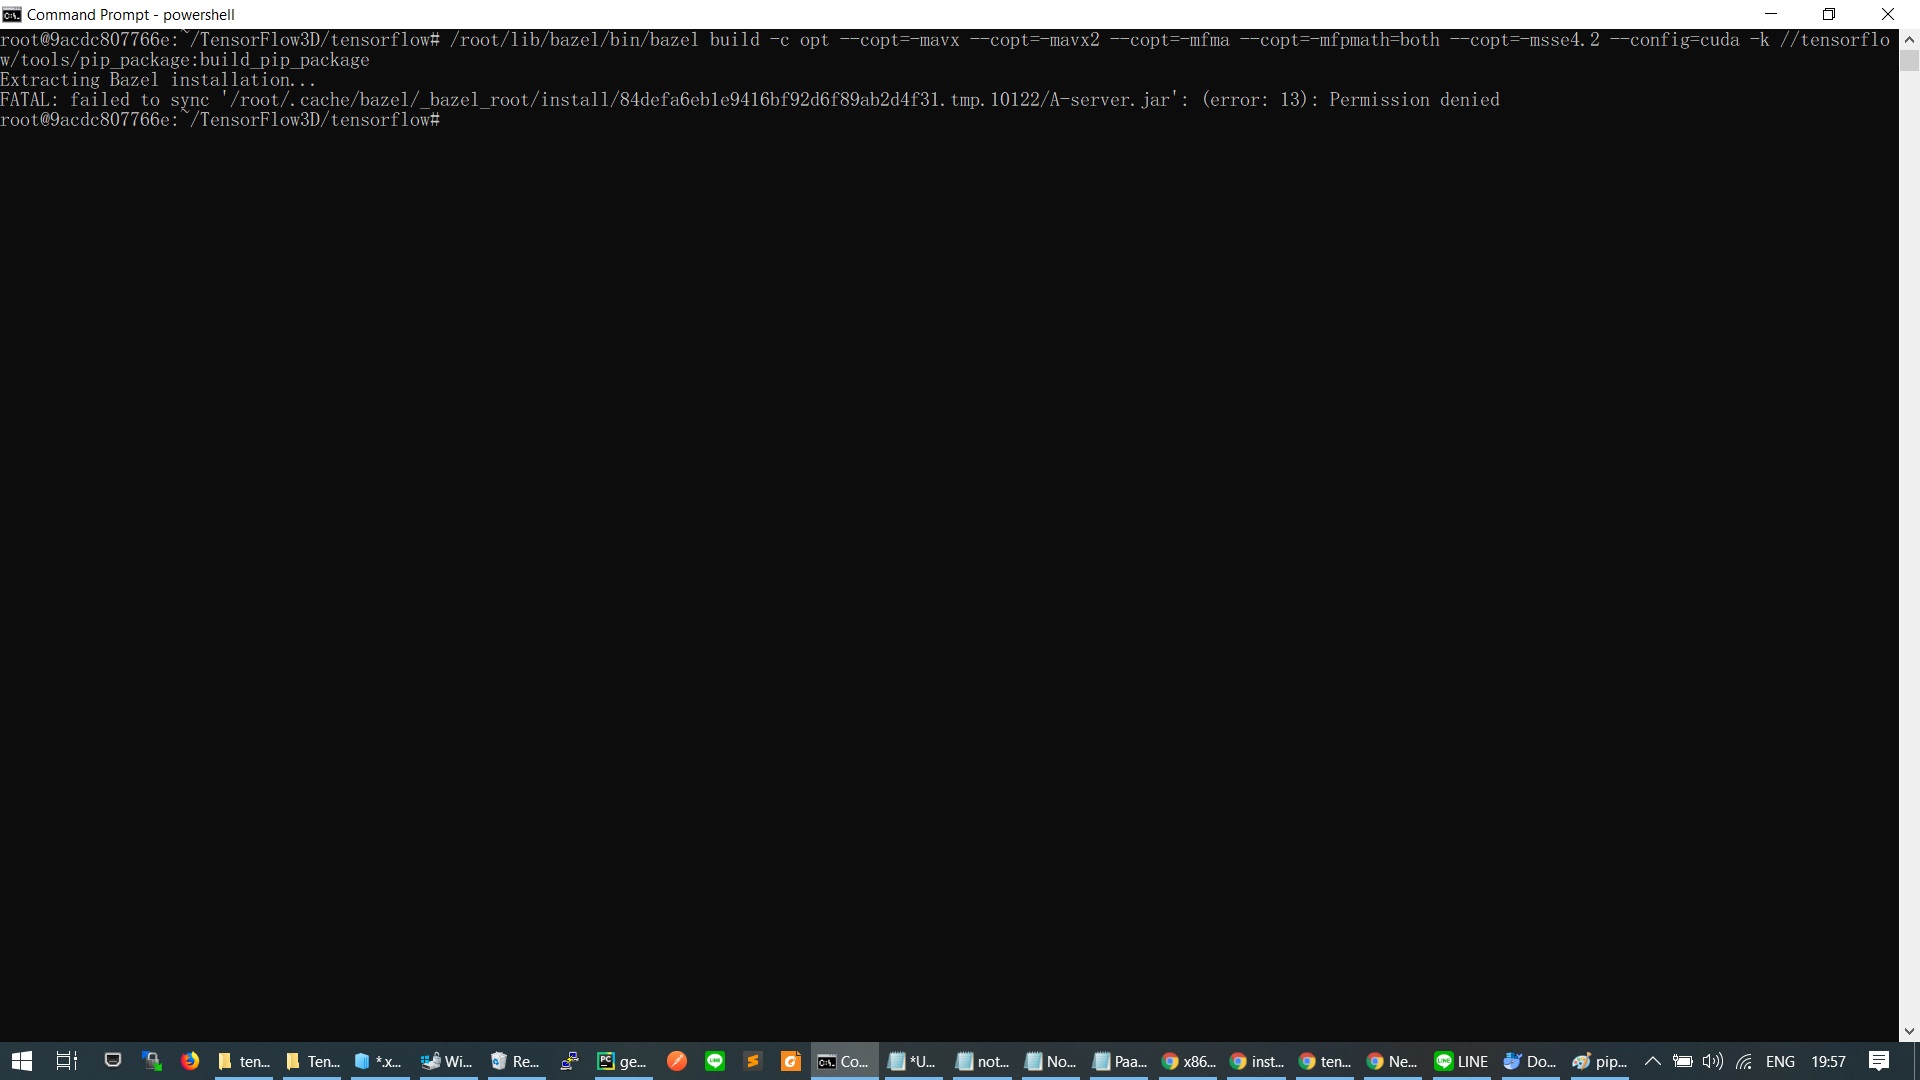
Task: Switch to the Notepad *U window
Action: (x=911, y=1061)
